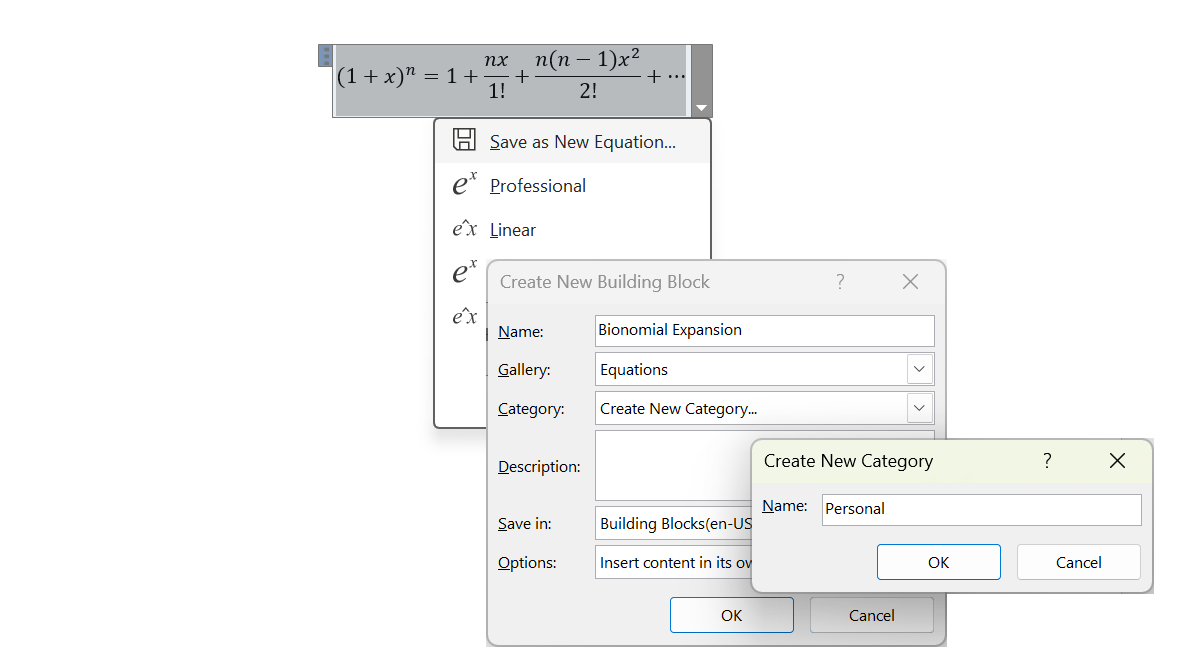
Task: Click the floppy disk Save as New Equation icon
Action: tap(464, 140)
